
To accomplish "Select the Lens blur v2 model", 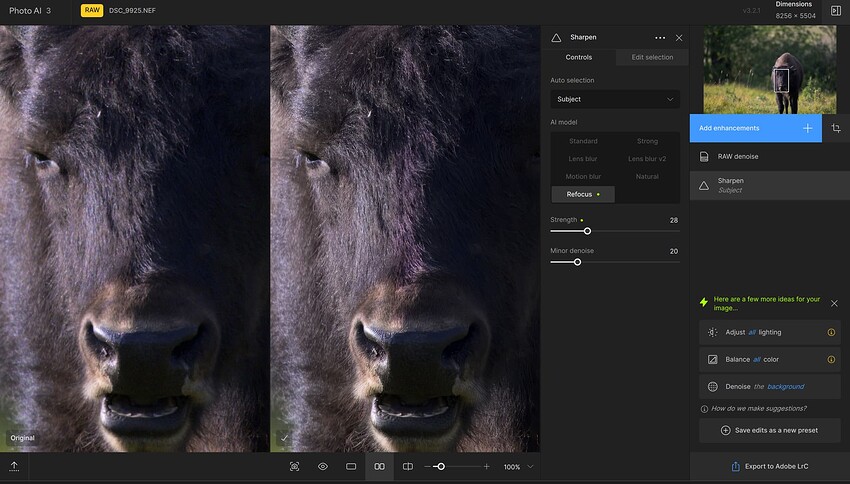I will coord(647,159).
